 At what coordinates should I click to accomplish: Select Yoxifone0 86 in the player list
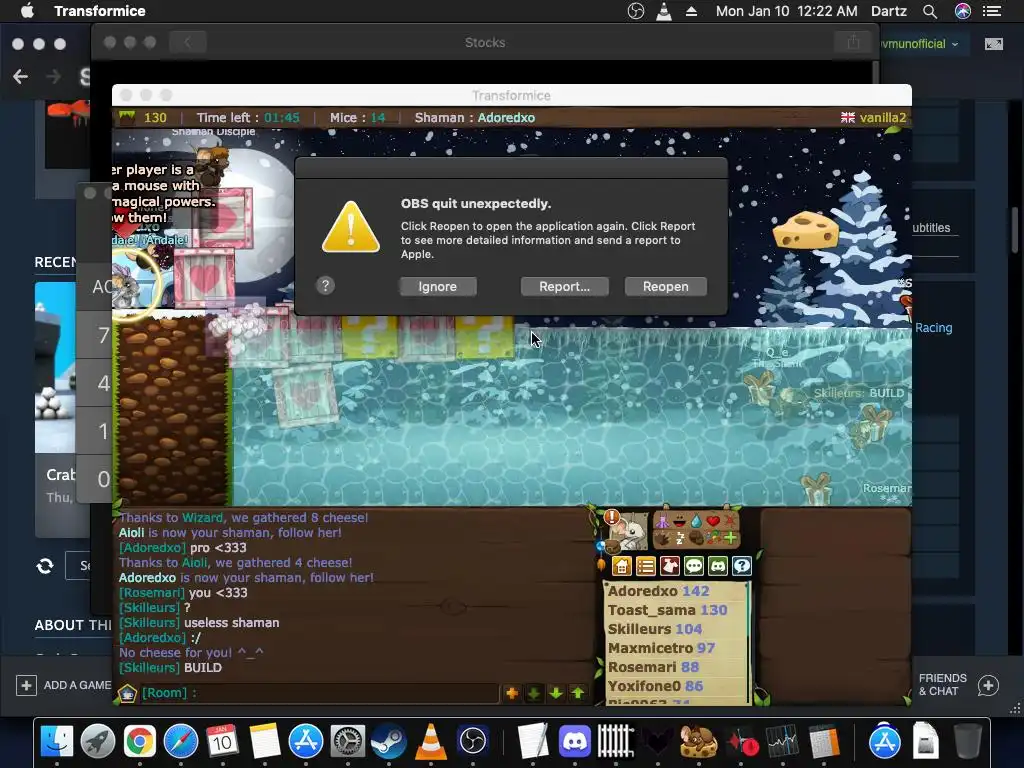tap(655, 686)
